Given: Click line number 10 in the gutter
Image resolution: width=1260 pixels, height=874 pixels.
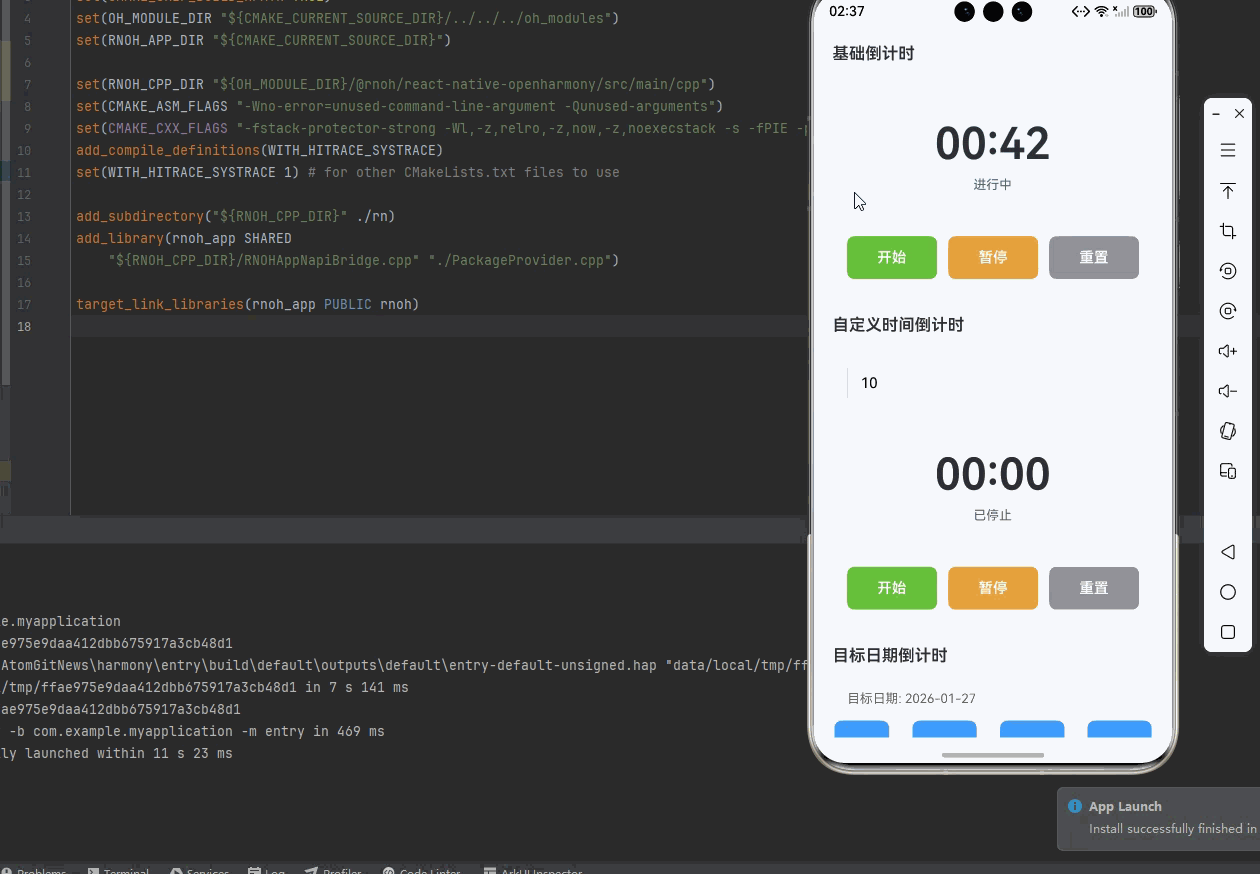Looking at the screenshot, I should pyautogui.click(x=24, y=150).
